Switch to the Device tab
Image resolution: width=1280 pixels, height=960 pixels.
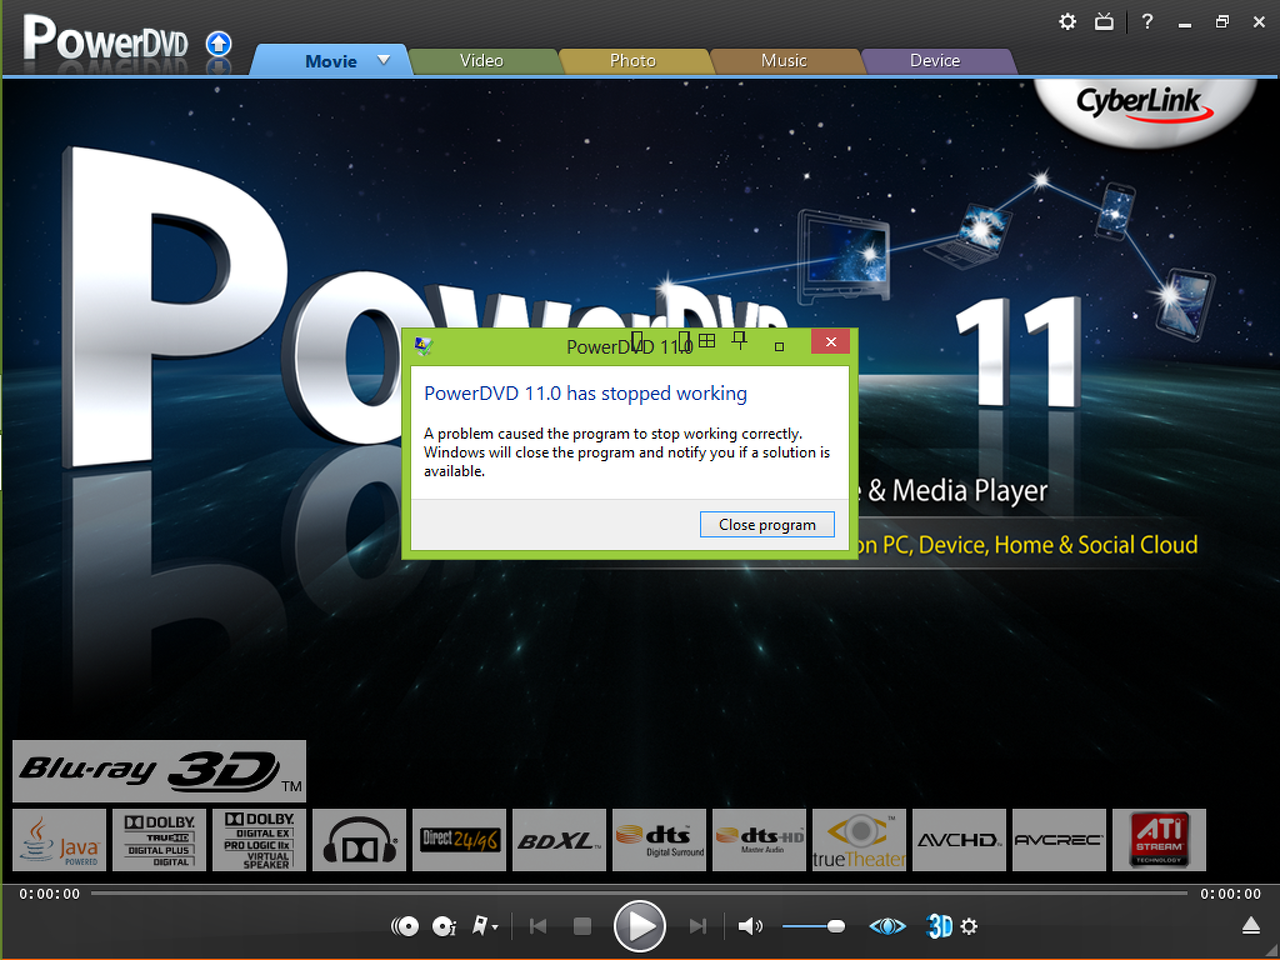[x=935, y=61]
